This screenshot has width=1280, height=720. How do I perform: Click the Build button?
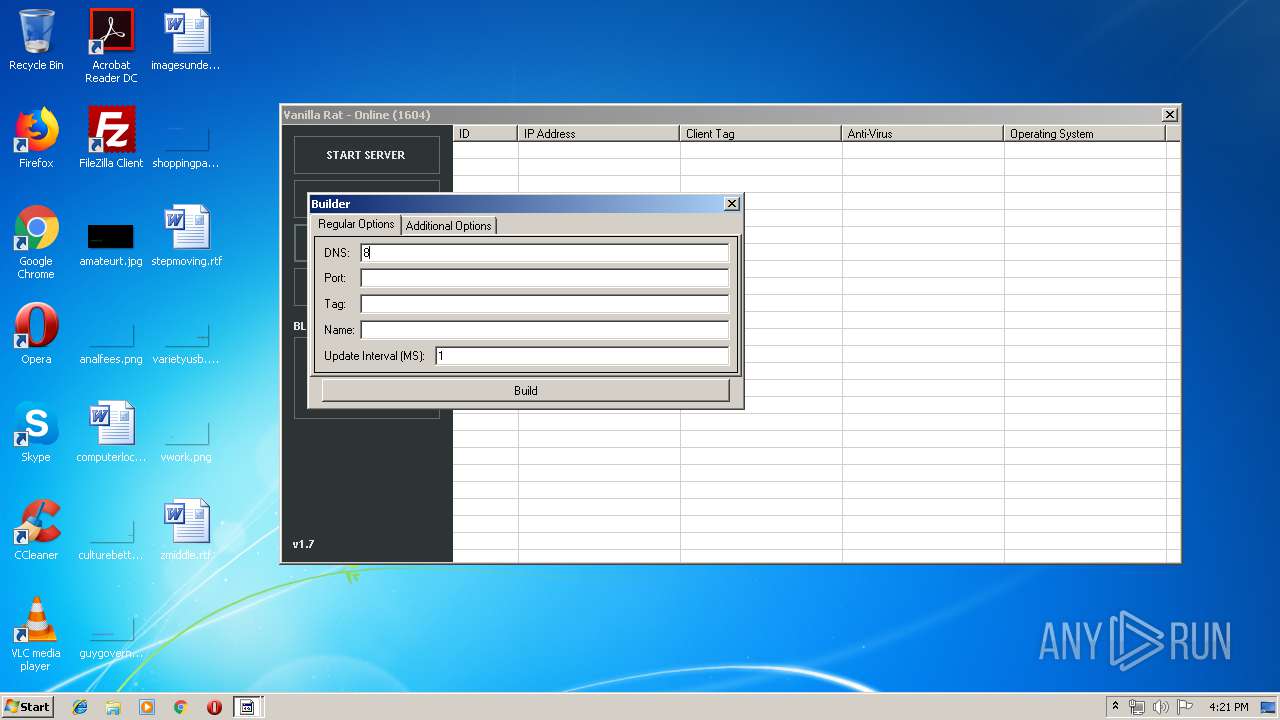click(525, 391)
